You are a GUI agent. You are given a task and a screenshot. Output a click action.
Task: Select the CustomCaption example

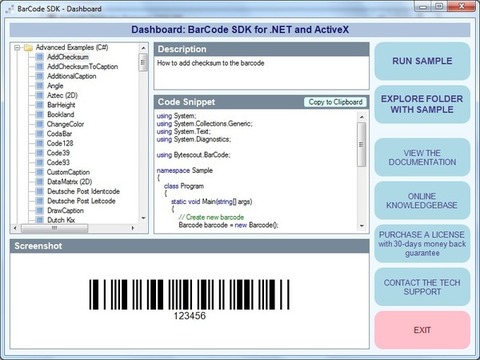(68, 172)
